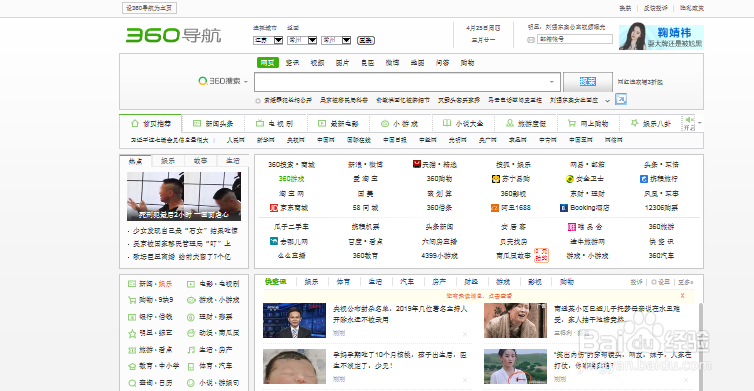Click the orange Alibaba icon beside 阿里1688
Viewport: 754px width, 391px height.
click(x=495, y=208)
